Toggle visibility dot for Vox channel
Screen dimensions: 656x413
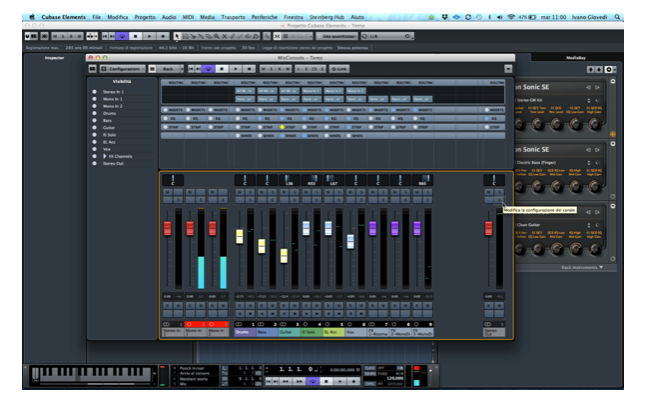coord(94,149)
